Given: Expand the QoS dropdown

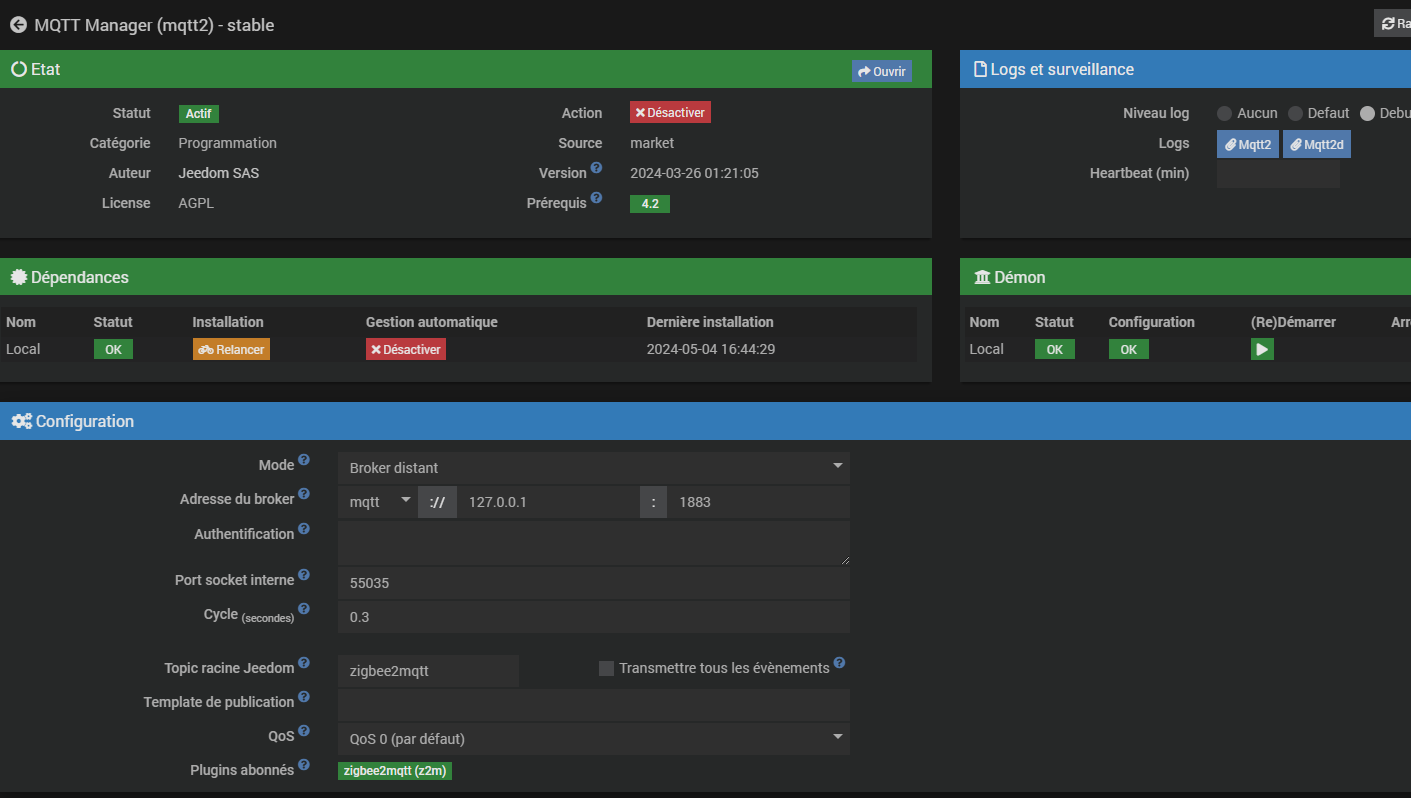Looking at the screenshot, I should pos(593,739).
